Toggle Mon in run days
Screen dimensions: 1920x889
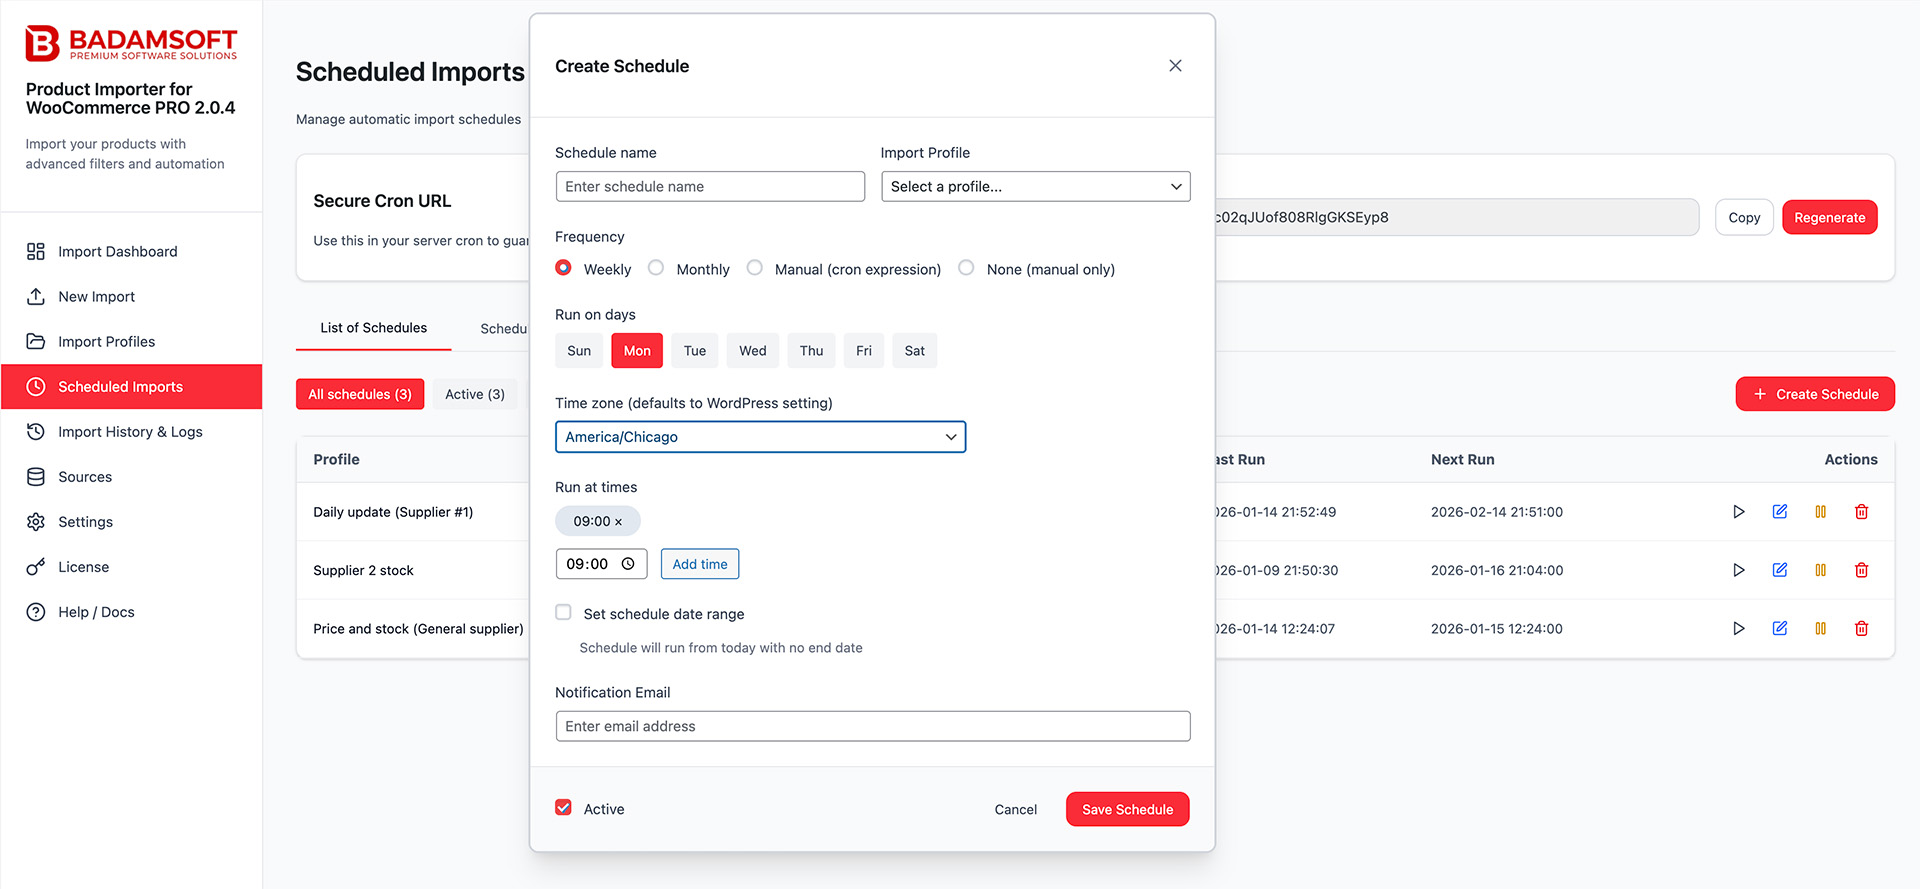pyautogui.click(x=637, y=351)
